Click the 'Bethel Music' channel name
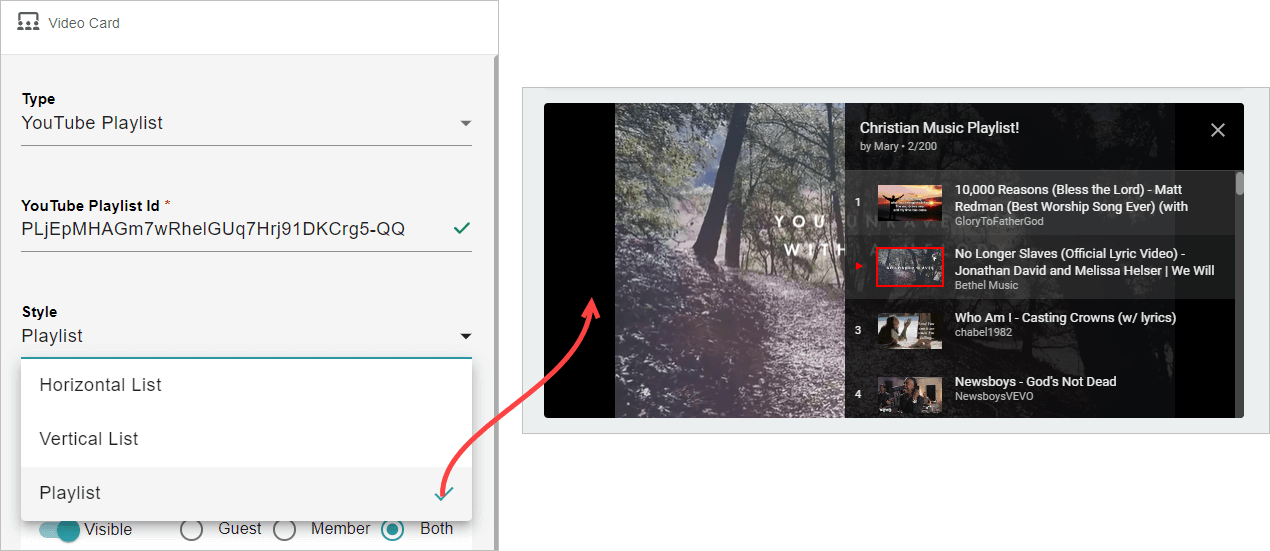The height and width of the screenshot is (551, 1270). pyautogui.click(x=986, y=285)
